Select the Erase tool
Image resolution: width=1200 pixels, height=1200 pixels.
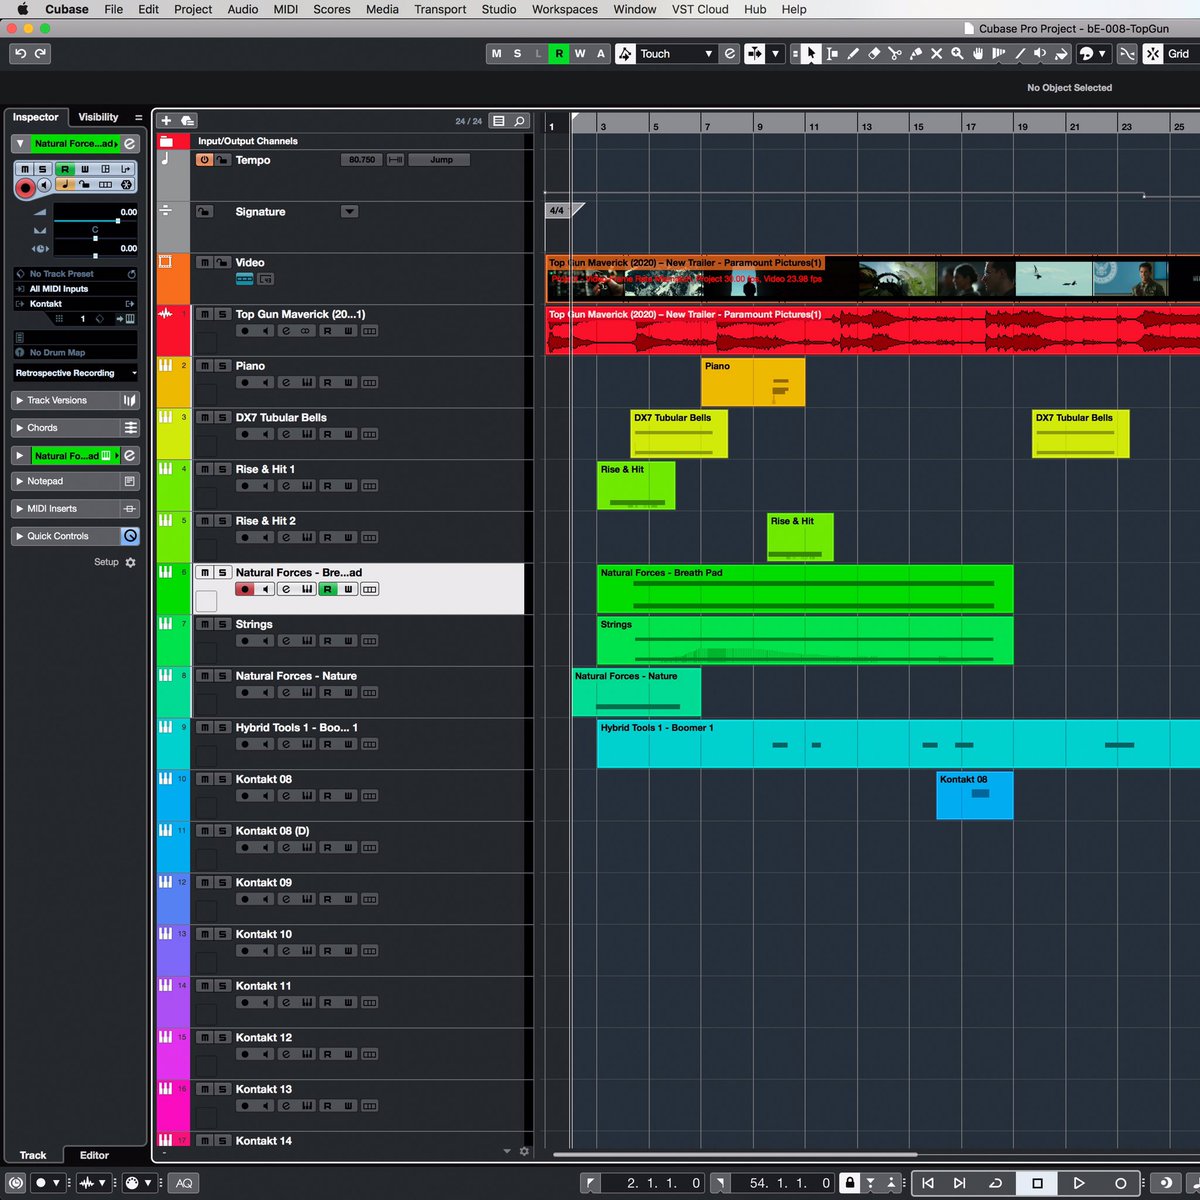(874, 54)
